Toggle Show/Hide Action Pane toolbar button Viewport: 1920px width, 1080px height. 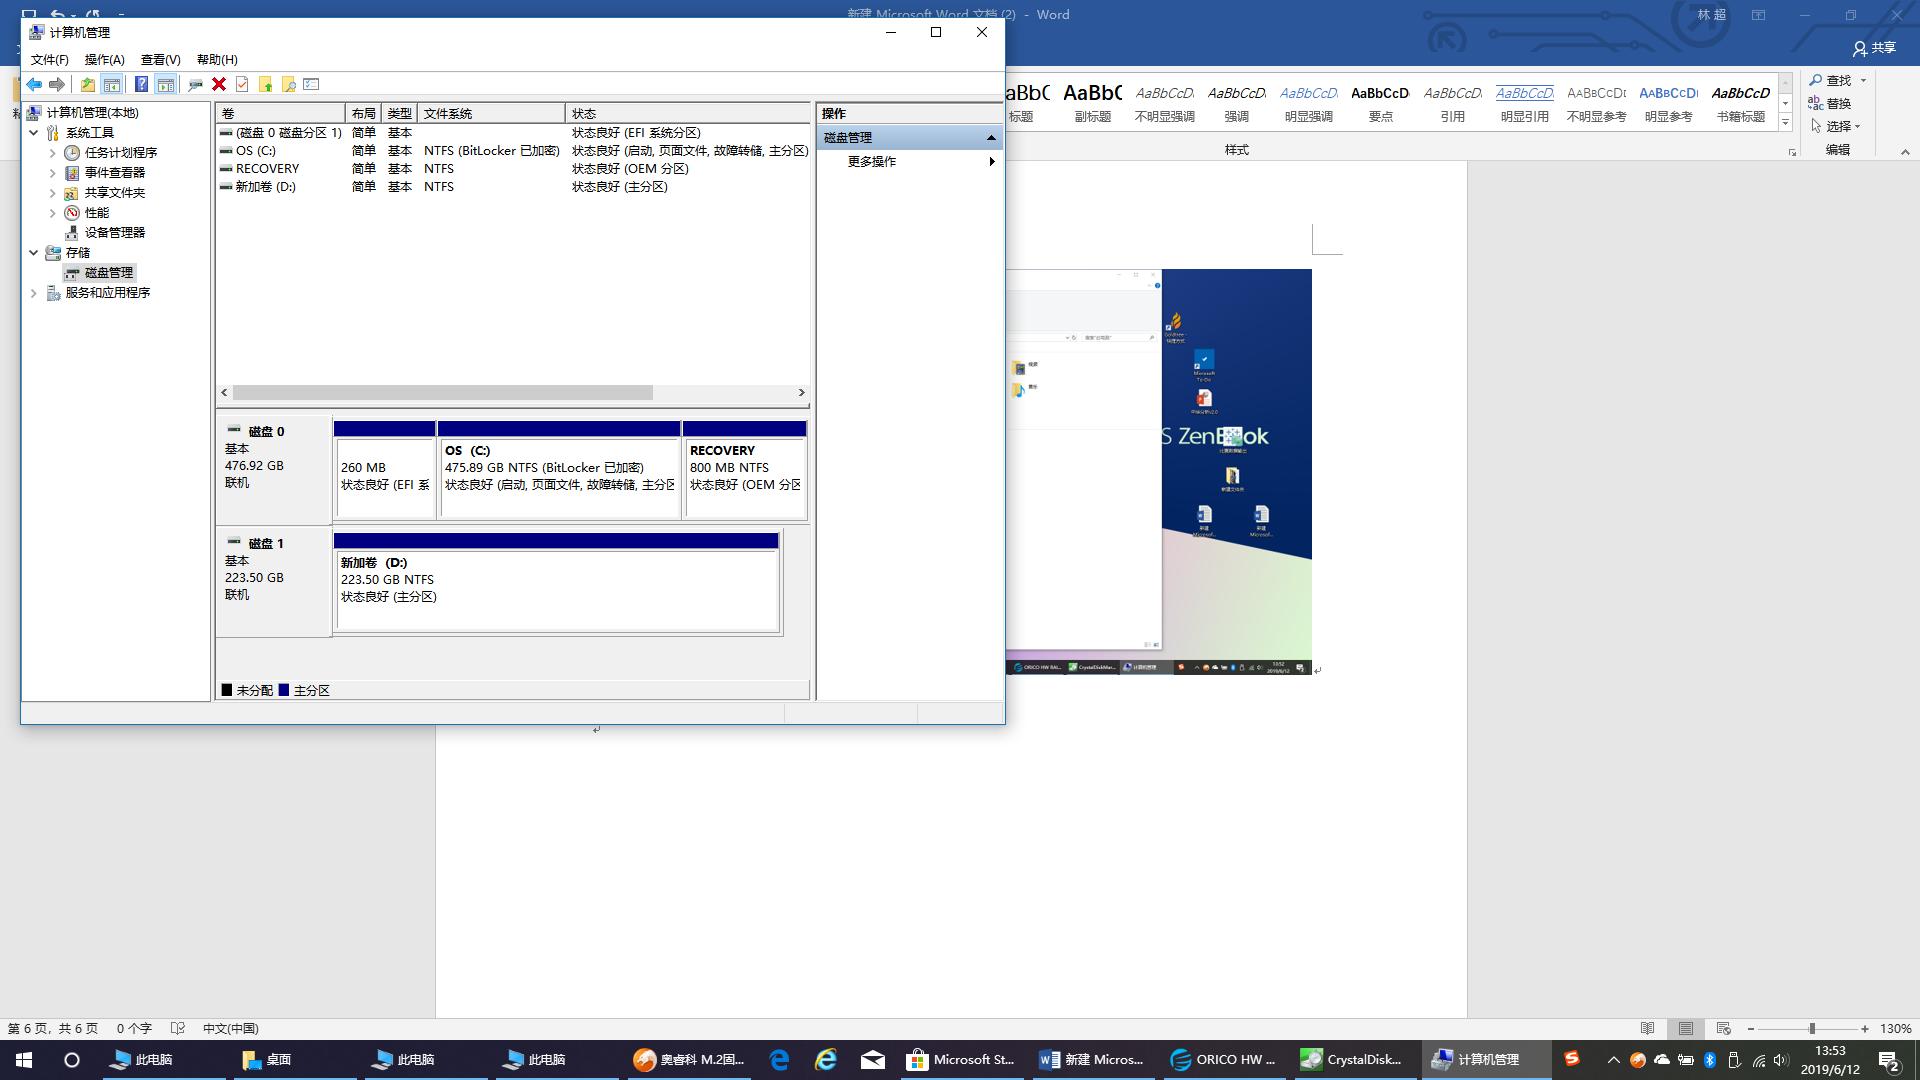click(166, 85)
